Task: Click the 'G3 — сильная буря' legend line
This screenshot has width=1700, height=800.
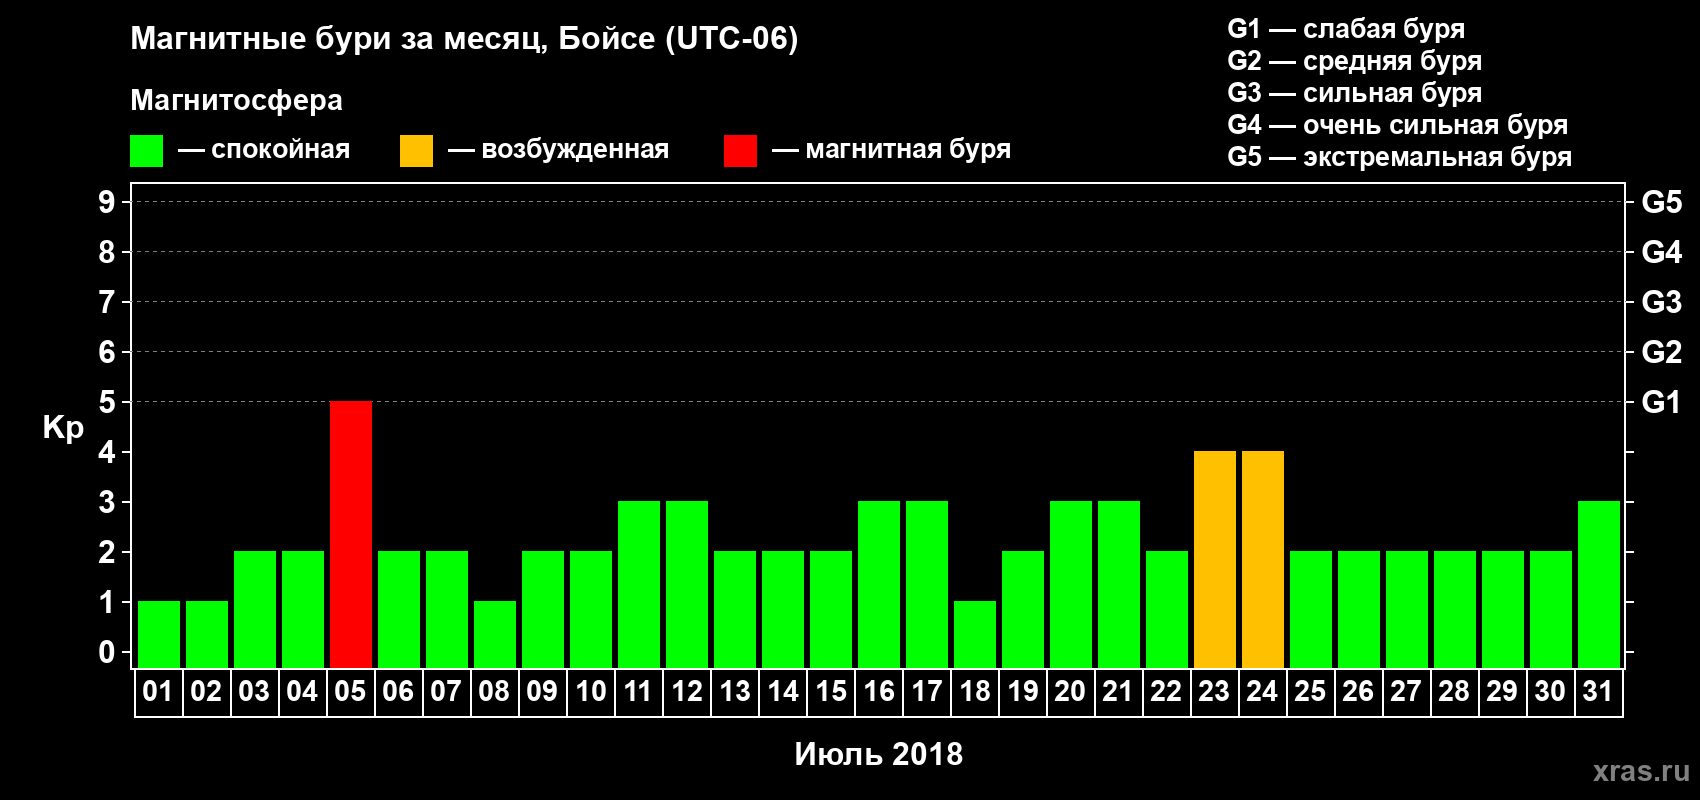Action: pyautogui.click(x=1354, y=93)
